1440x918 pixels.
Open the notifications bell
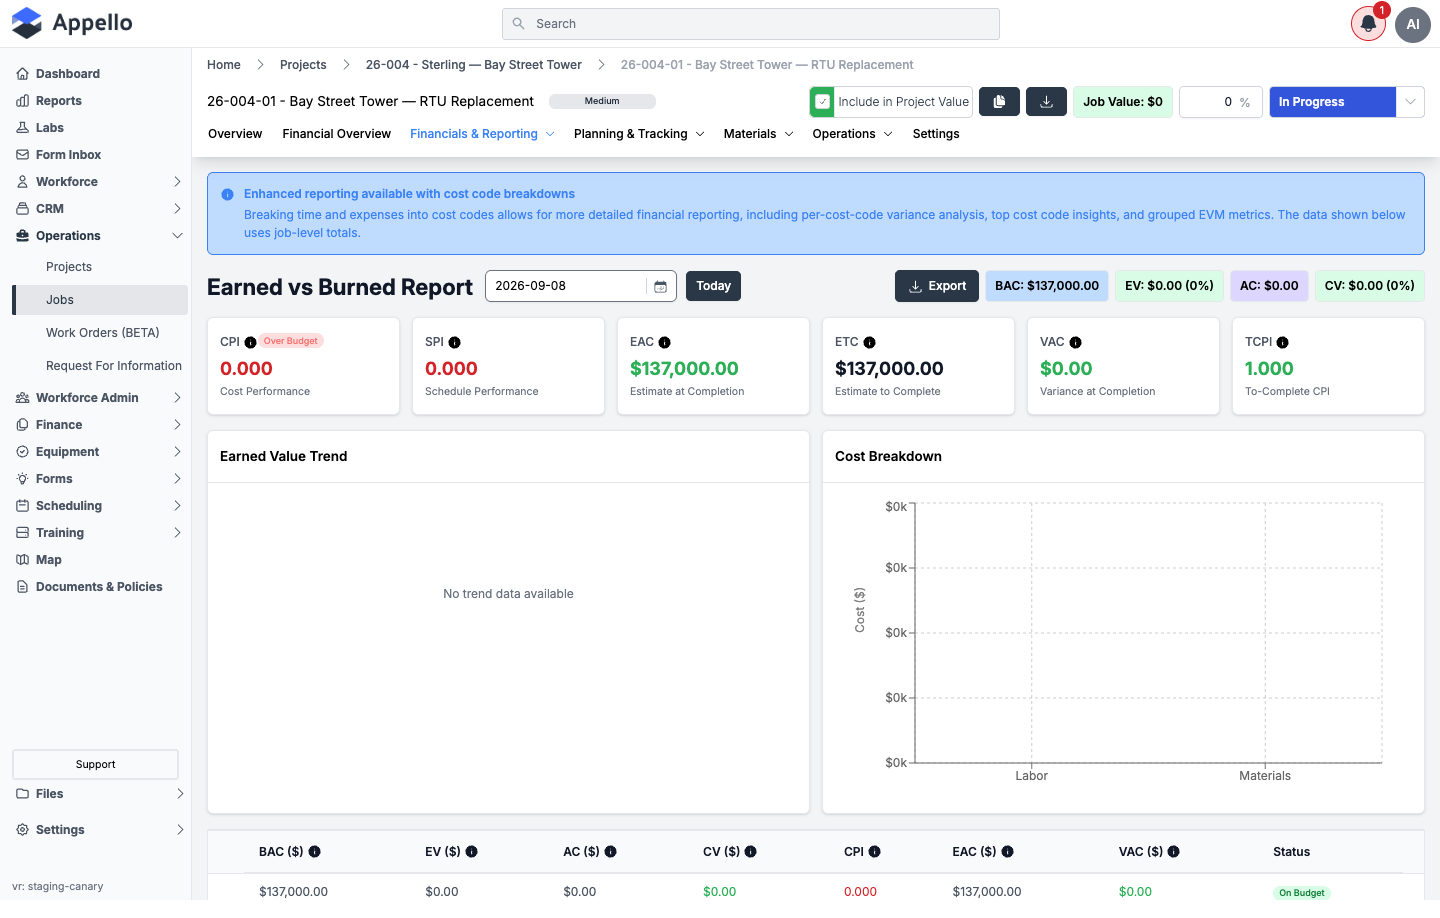[1368, 24]
